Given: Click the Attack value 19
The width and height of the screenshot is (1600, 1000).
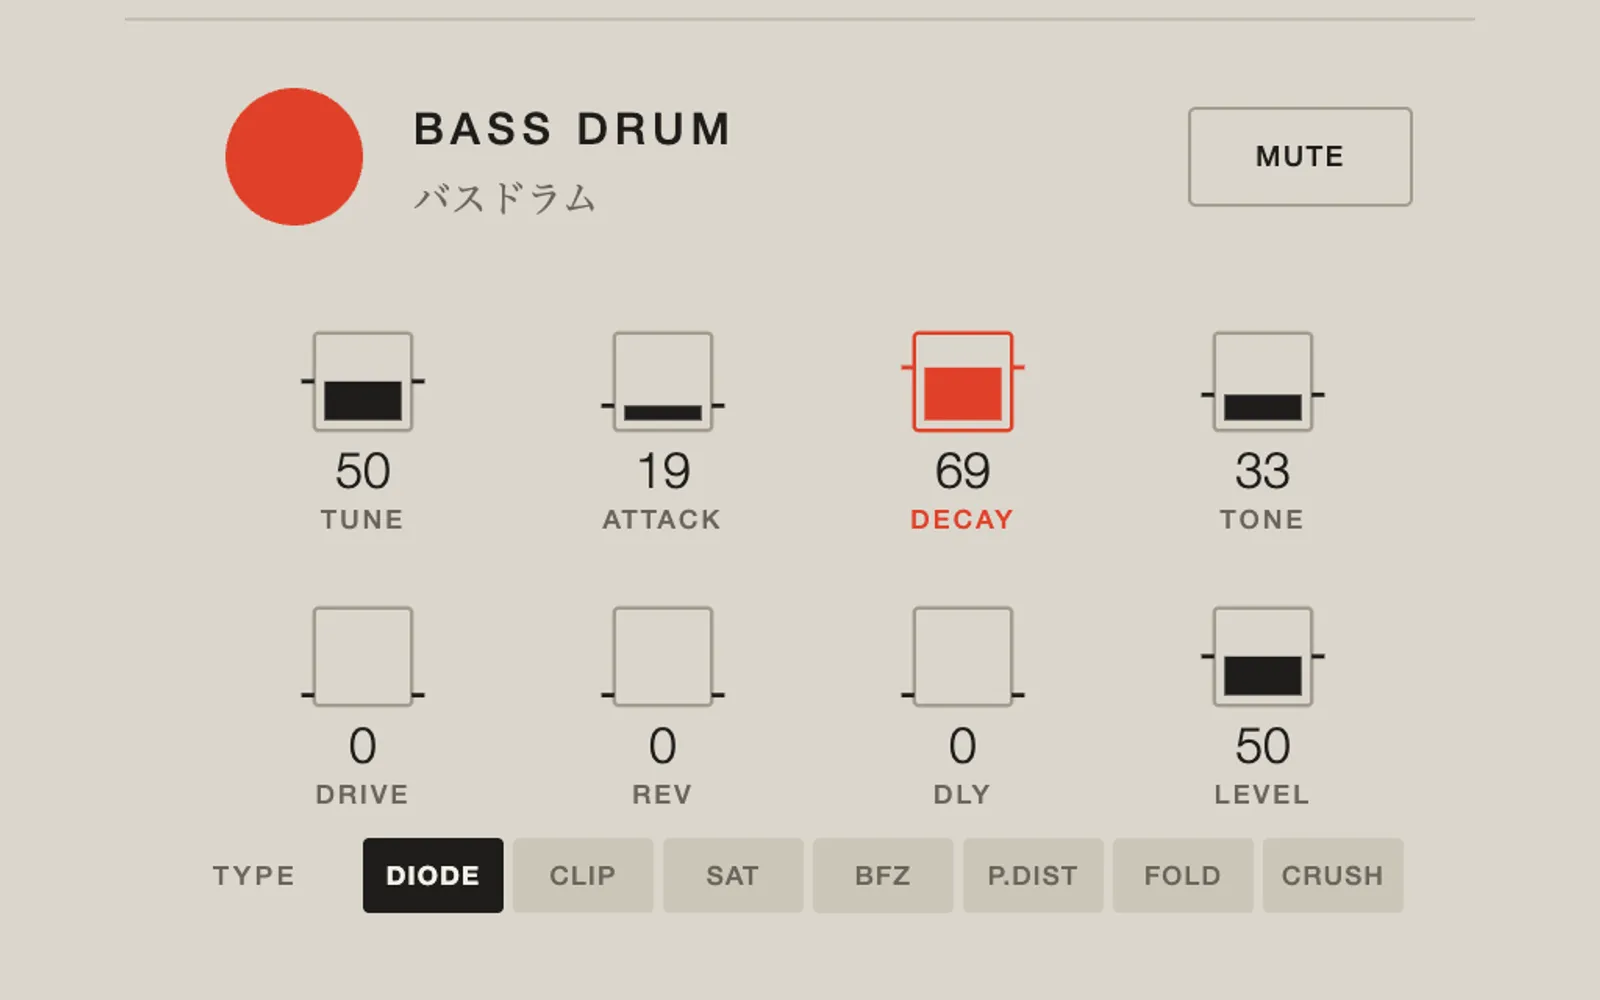Looking at the screenshot, I should [664, 471].
